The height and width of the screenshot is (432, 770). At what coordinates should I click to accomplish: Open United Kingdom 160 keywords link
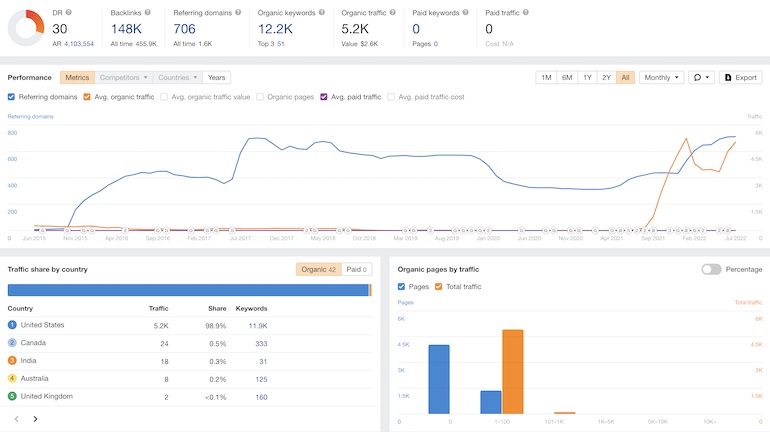261,397
